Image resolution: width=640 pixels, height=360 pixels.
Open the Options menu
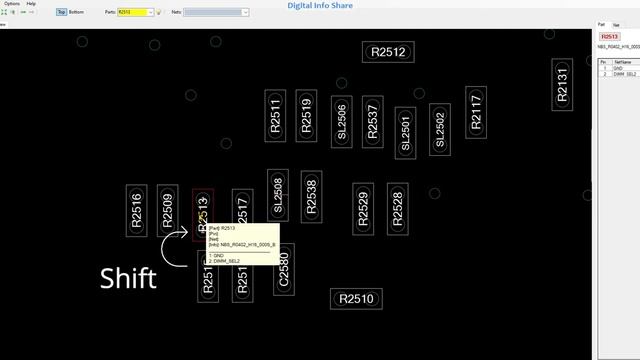tap(12, 3)
